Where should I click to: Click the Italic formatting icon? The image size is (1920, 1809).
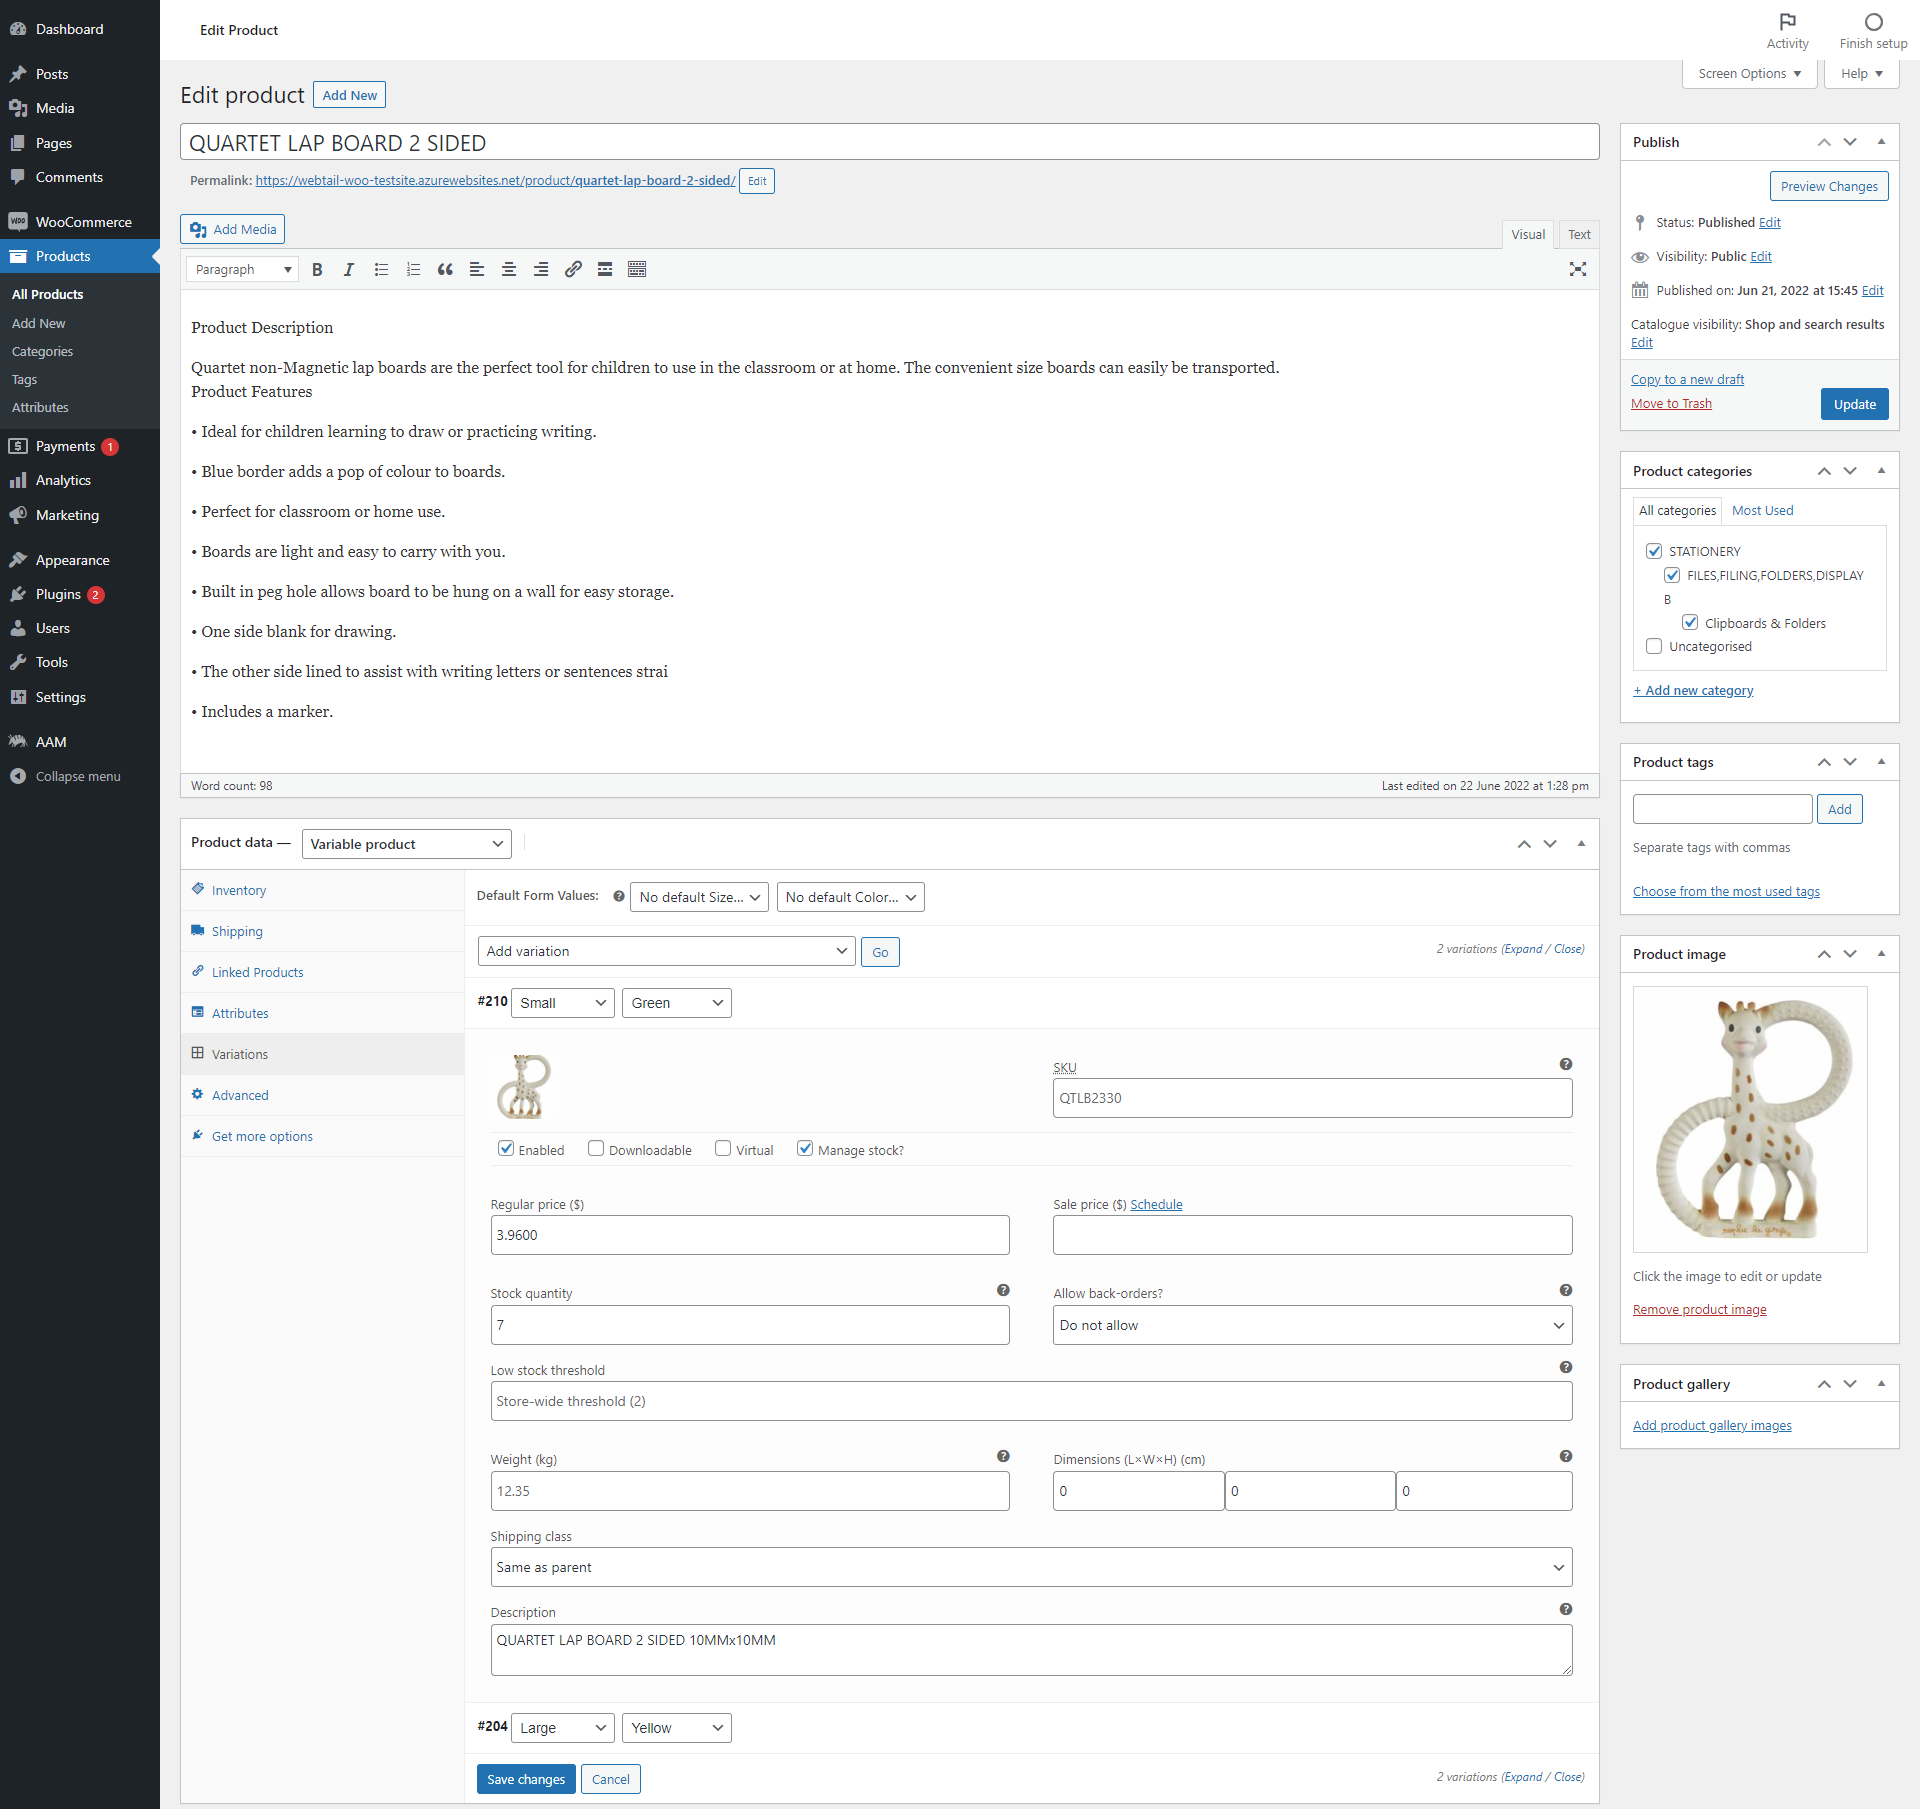(x=349, y=270)
